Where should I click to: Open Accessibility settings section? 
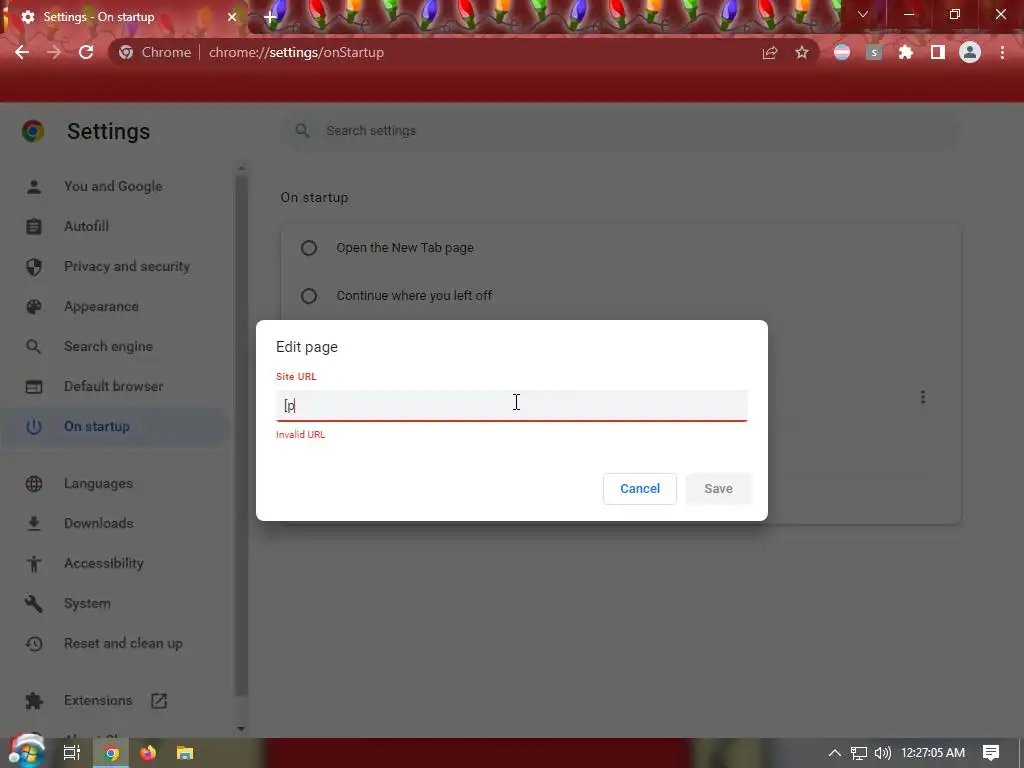(104, 563)
